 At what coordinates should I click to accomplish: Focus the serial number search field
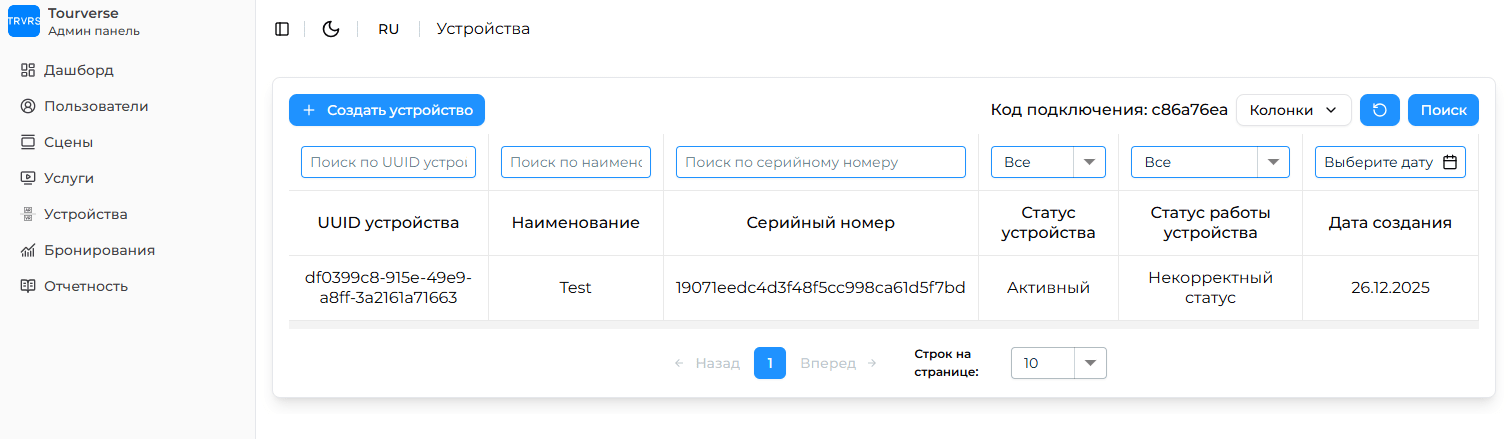pos(820,162)
